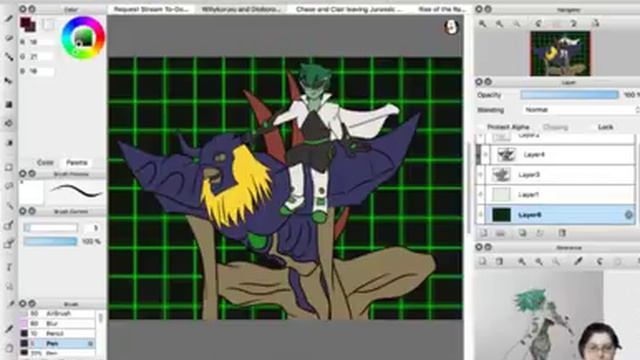Select the Gradient tool
Viewport: 640px width, 360px height.
point(9,143)
